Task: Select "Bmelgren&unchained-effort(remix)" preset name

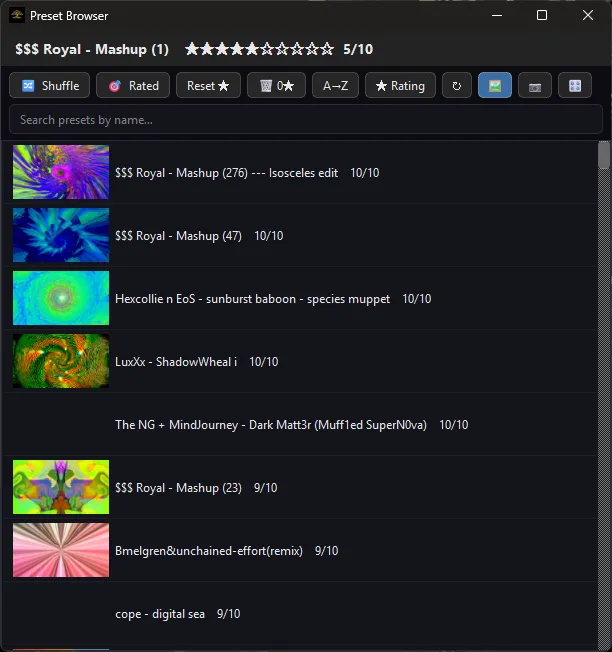Action: (209, 551)
